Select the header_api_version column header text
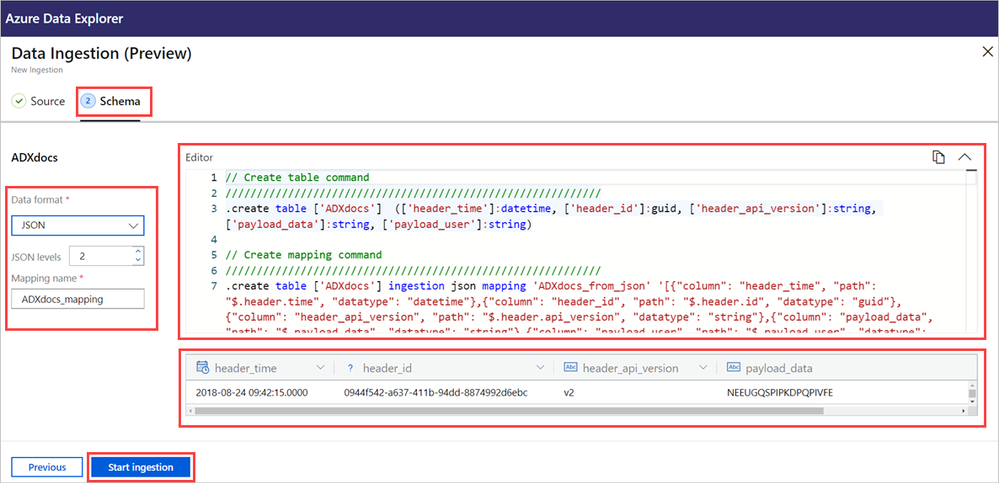 click(630, 368)
